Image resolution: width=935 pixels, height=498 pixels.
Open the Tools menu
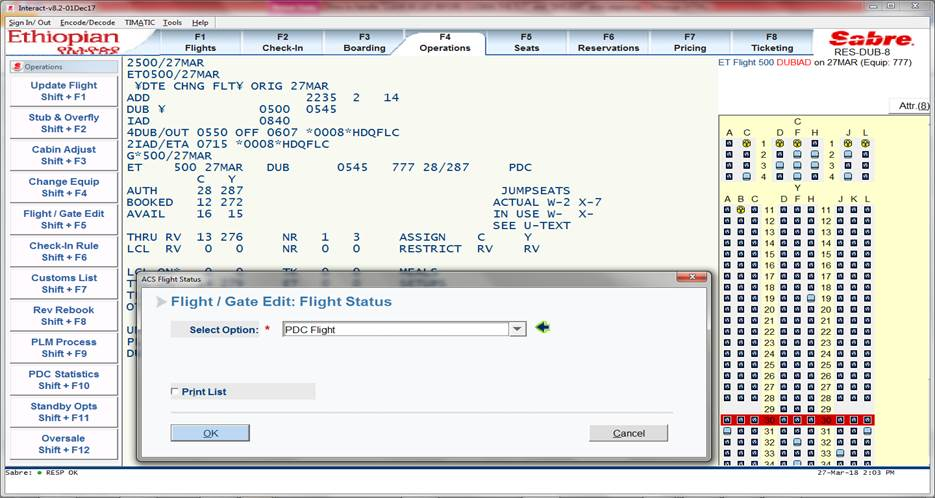tap(172, 23)
